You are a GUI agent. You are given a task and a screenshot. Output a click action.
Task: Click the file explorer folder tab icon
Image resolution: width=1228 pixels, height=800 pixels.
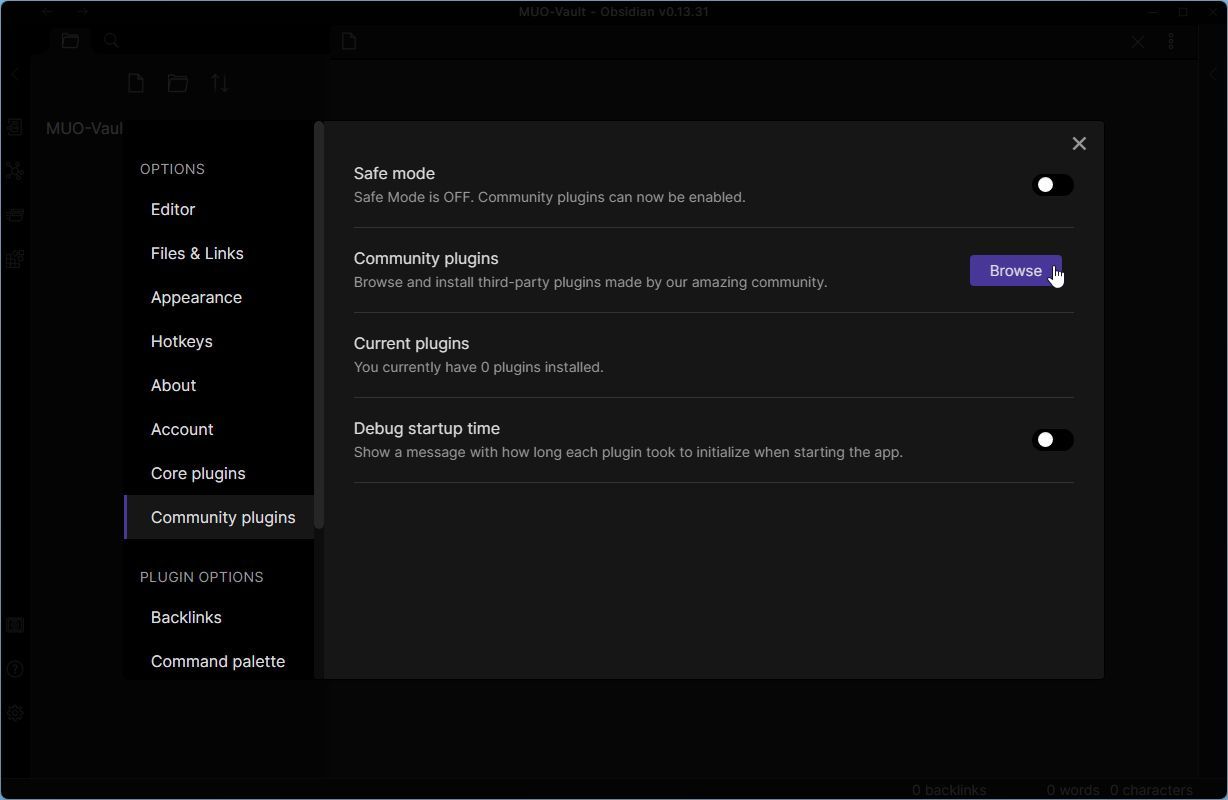(70, 41)
